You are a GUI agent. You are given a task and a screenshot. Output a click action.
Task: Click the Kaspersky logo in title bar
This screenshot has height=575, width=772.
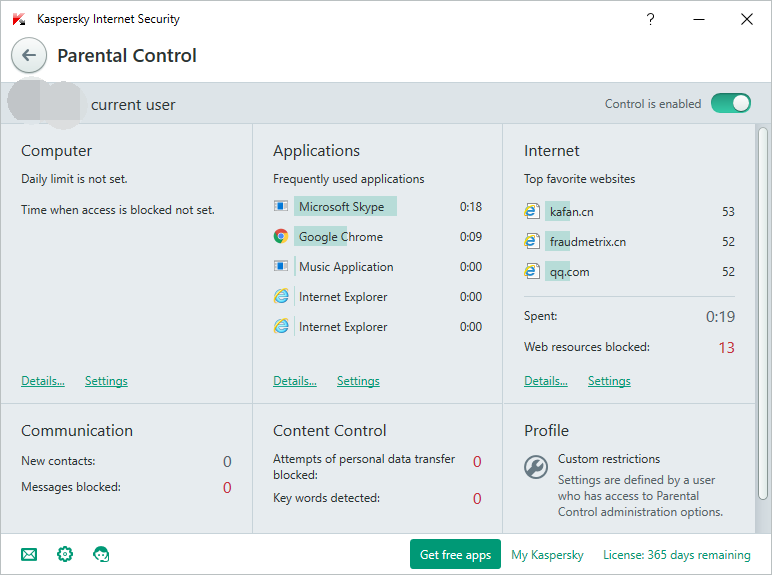point(19,19)
